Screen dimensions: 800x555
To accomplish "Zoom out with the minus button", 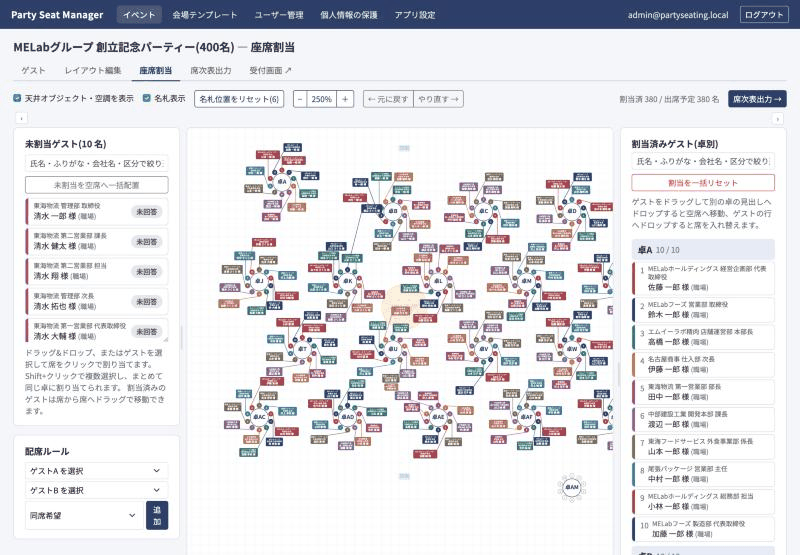I will 300,99.
